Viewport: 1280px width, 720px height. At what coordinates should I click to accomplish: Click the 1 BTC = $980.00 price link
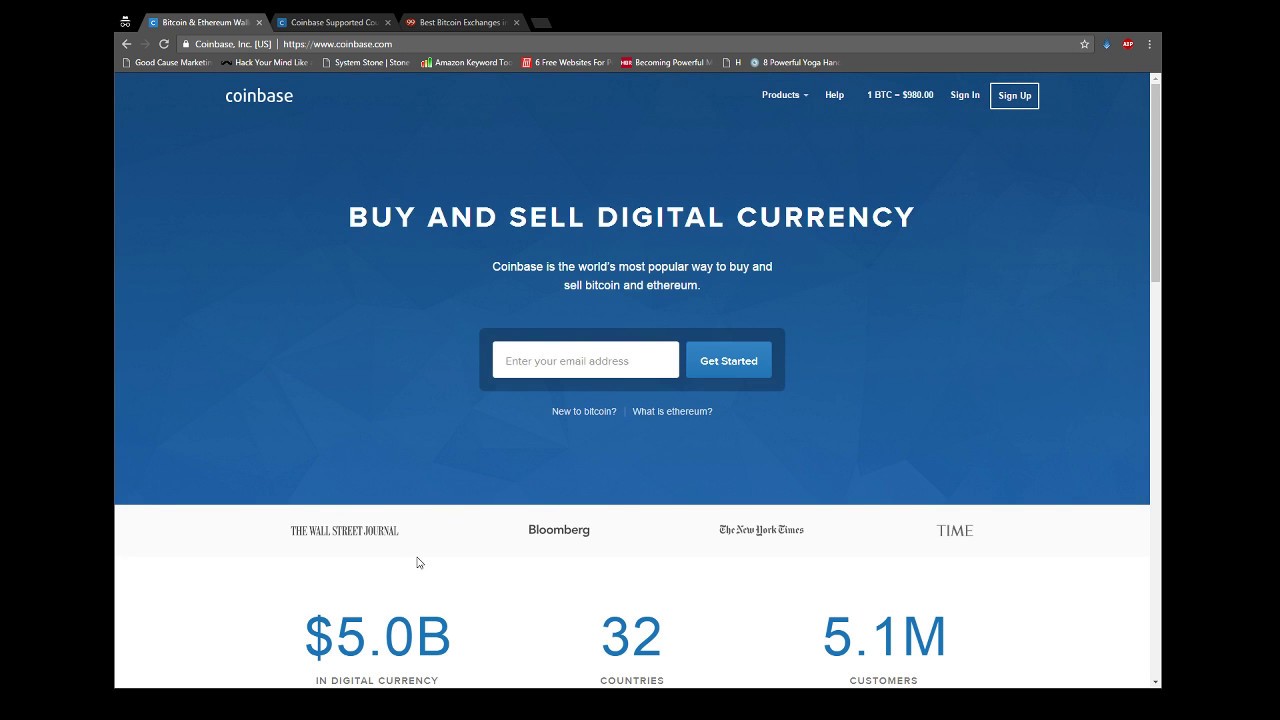pyautogui.click(x=900, y=95)
